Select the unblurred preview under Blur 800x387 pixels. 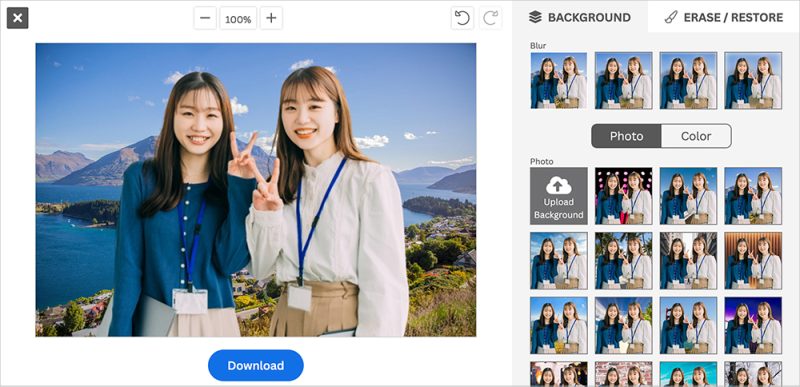tap(559, 80)
